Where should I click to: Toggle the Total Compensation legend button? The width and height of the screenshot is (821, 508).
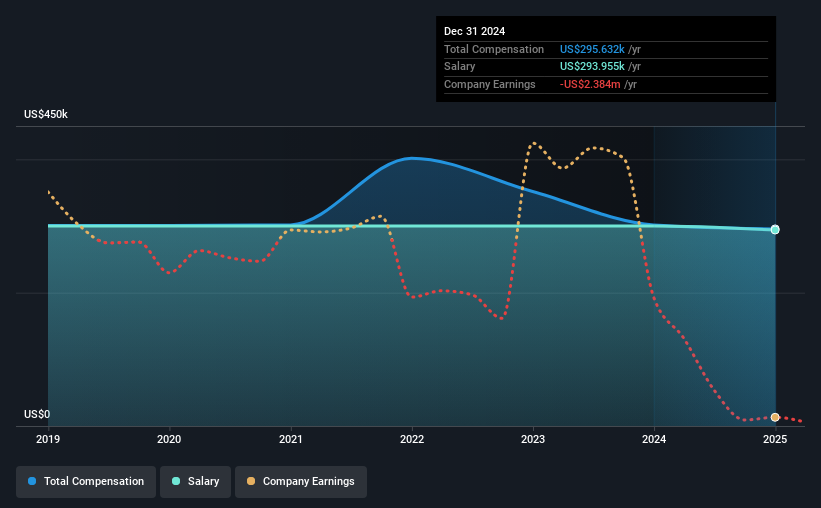[x=86, y=482]
